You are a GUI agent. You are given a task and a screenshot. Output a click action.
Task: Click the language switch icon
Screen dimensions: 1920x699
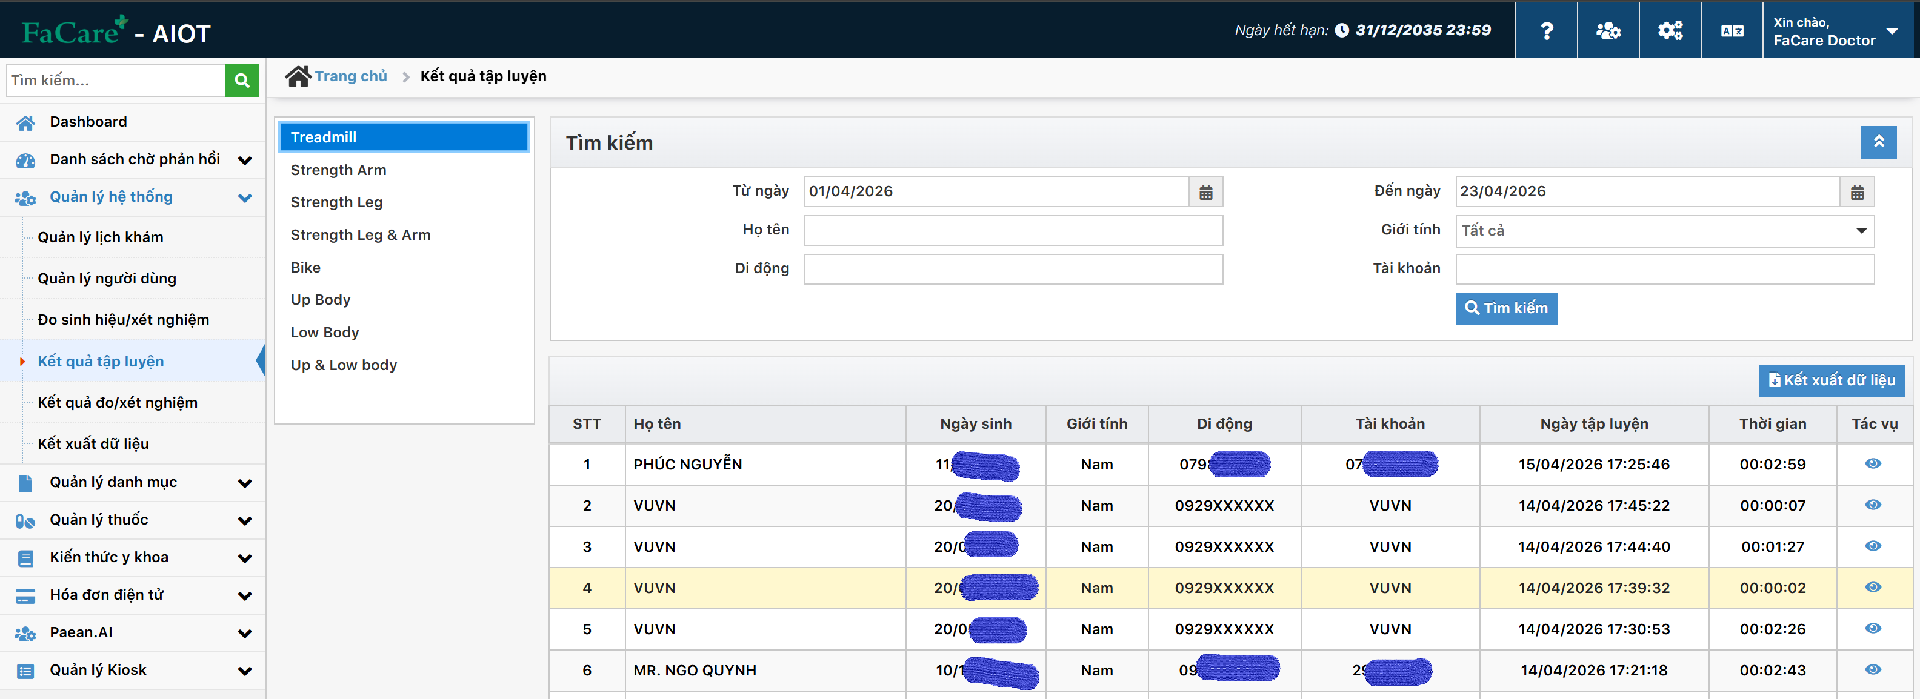[1732, 31]
